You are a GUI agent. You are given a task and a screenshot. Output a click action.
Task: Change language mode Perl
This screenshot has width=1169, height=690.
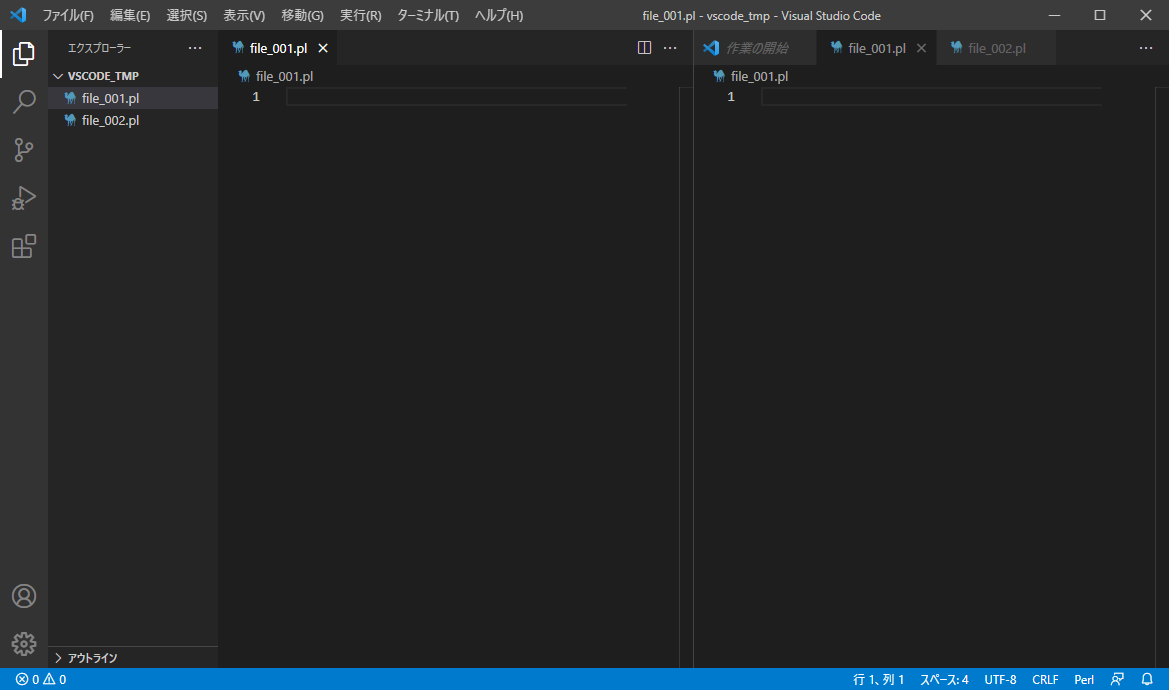pyautogui.click(x=1084, y=679)
